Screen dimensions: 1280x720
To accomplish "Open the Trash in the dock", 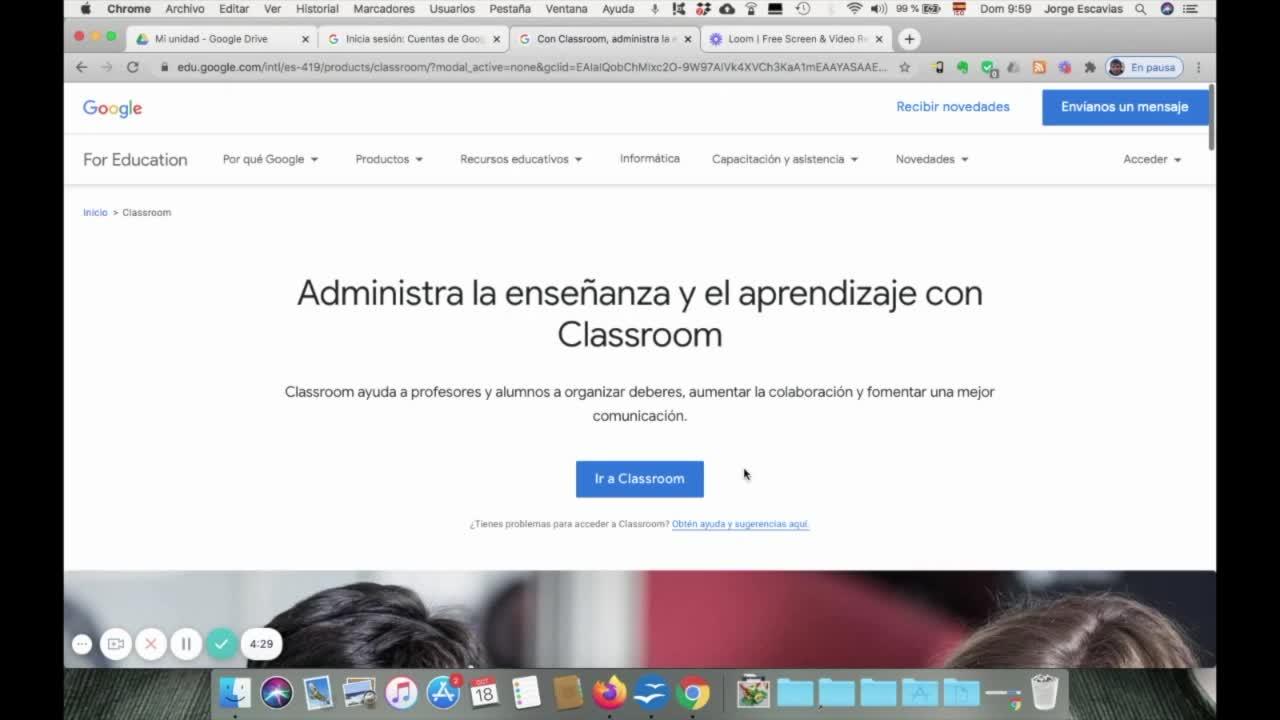I will point(1044,692).
